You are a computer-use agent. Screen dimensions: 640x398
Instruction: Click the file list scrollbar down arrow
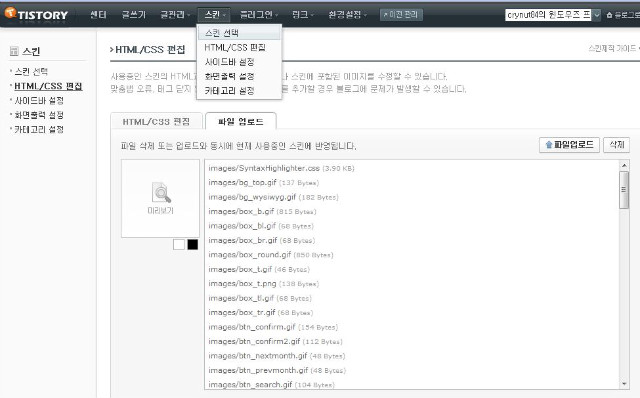[x=624, y=384]
